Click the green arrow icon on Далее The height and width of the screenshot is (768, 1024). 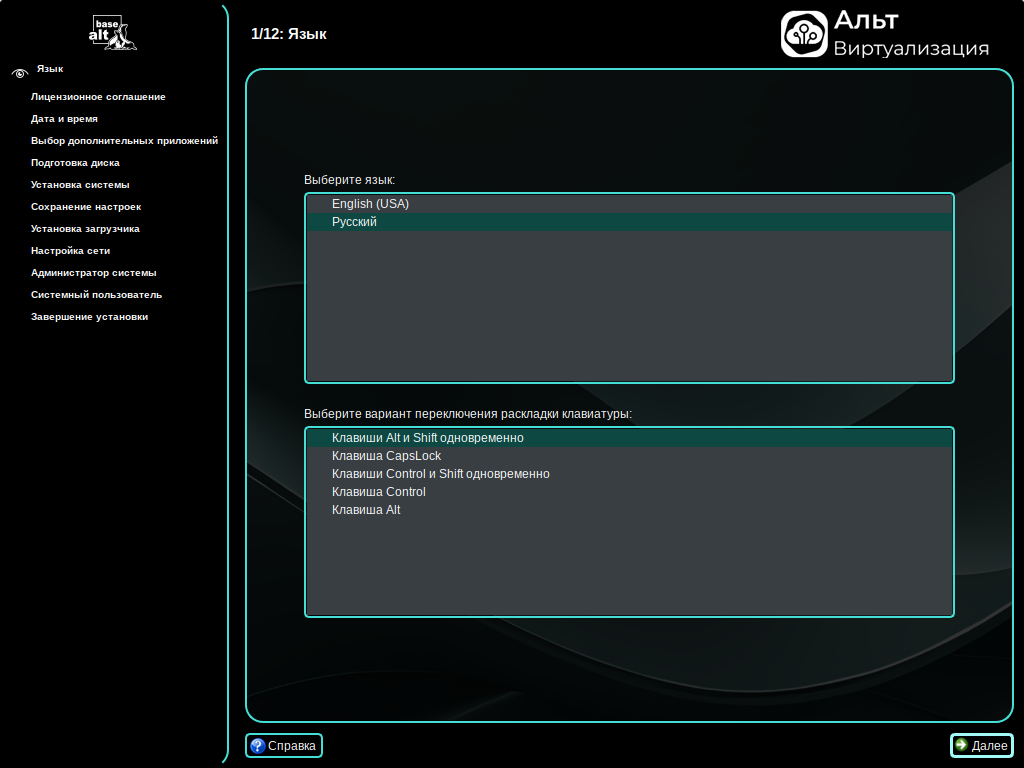[961, 745]
